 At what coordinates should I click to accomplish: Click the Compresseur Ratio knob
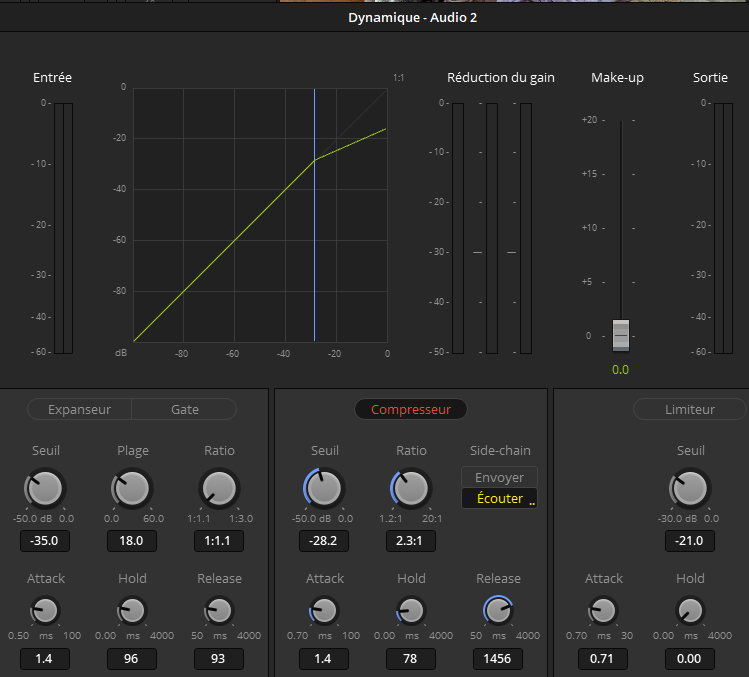tap(410, 489)
